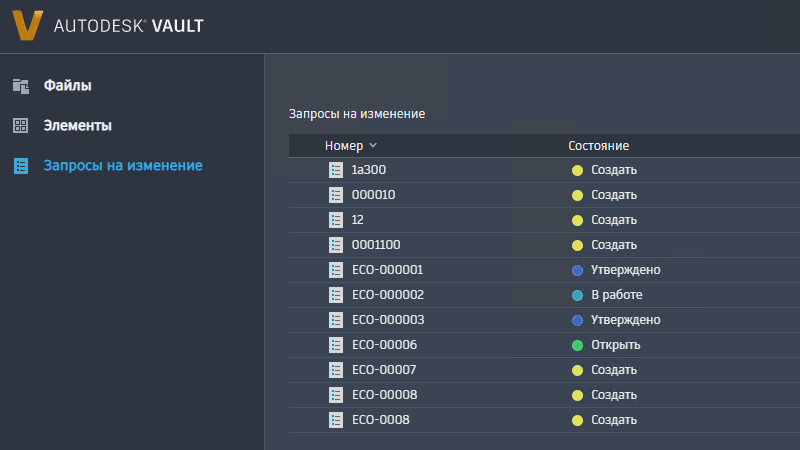The image size is (800, 450).
Task: Click the Autodesk Vault logo icon
Action: (x=28, y=25)
